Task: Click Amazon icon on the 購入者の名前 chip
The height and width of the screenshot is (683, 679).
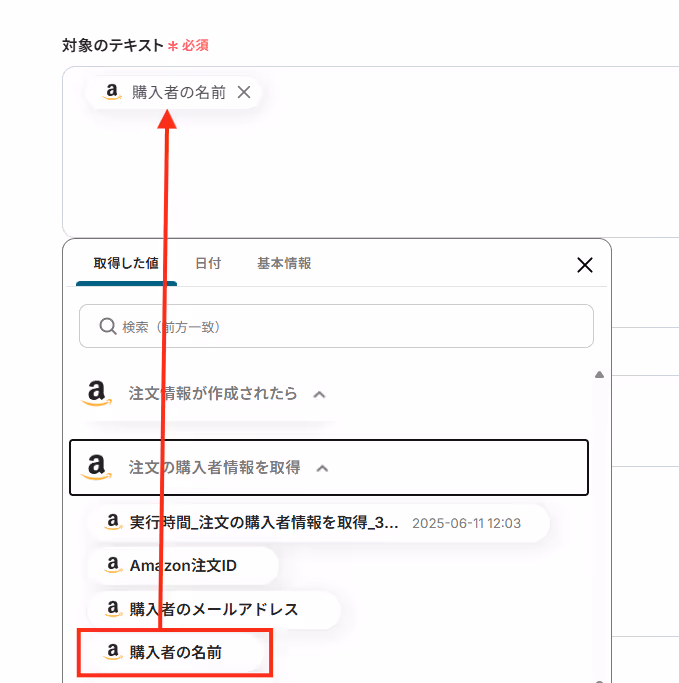Action: (112, 92)
